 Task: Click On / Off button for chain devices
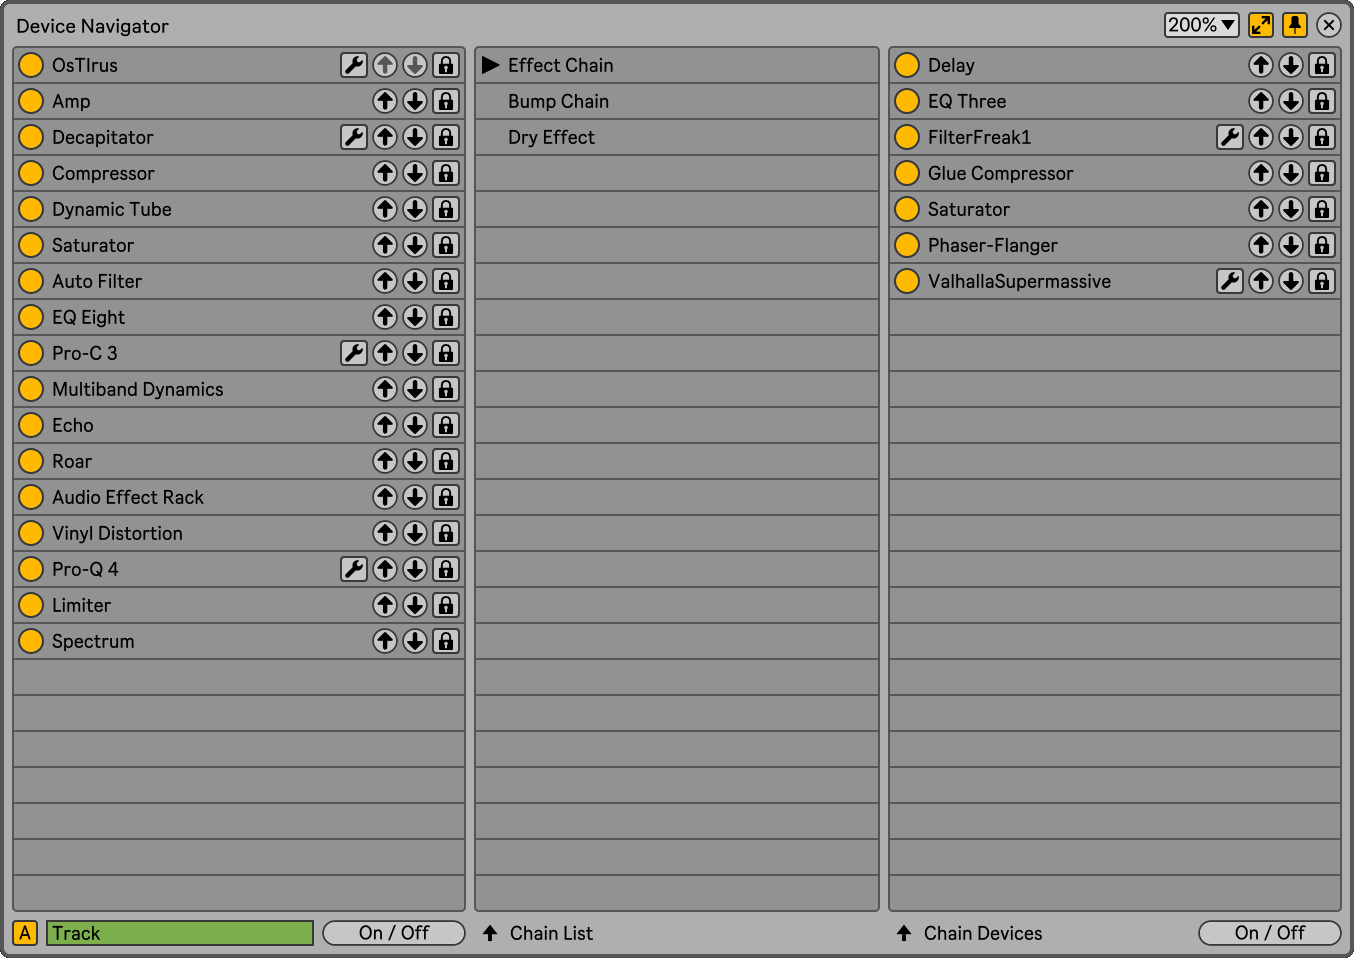1270,933
